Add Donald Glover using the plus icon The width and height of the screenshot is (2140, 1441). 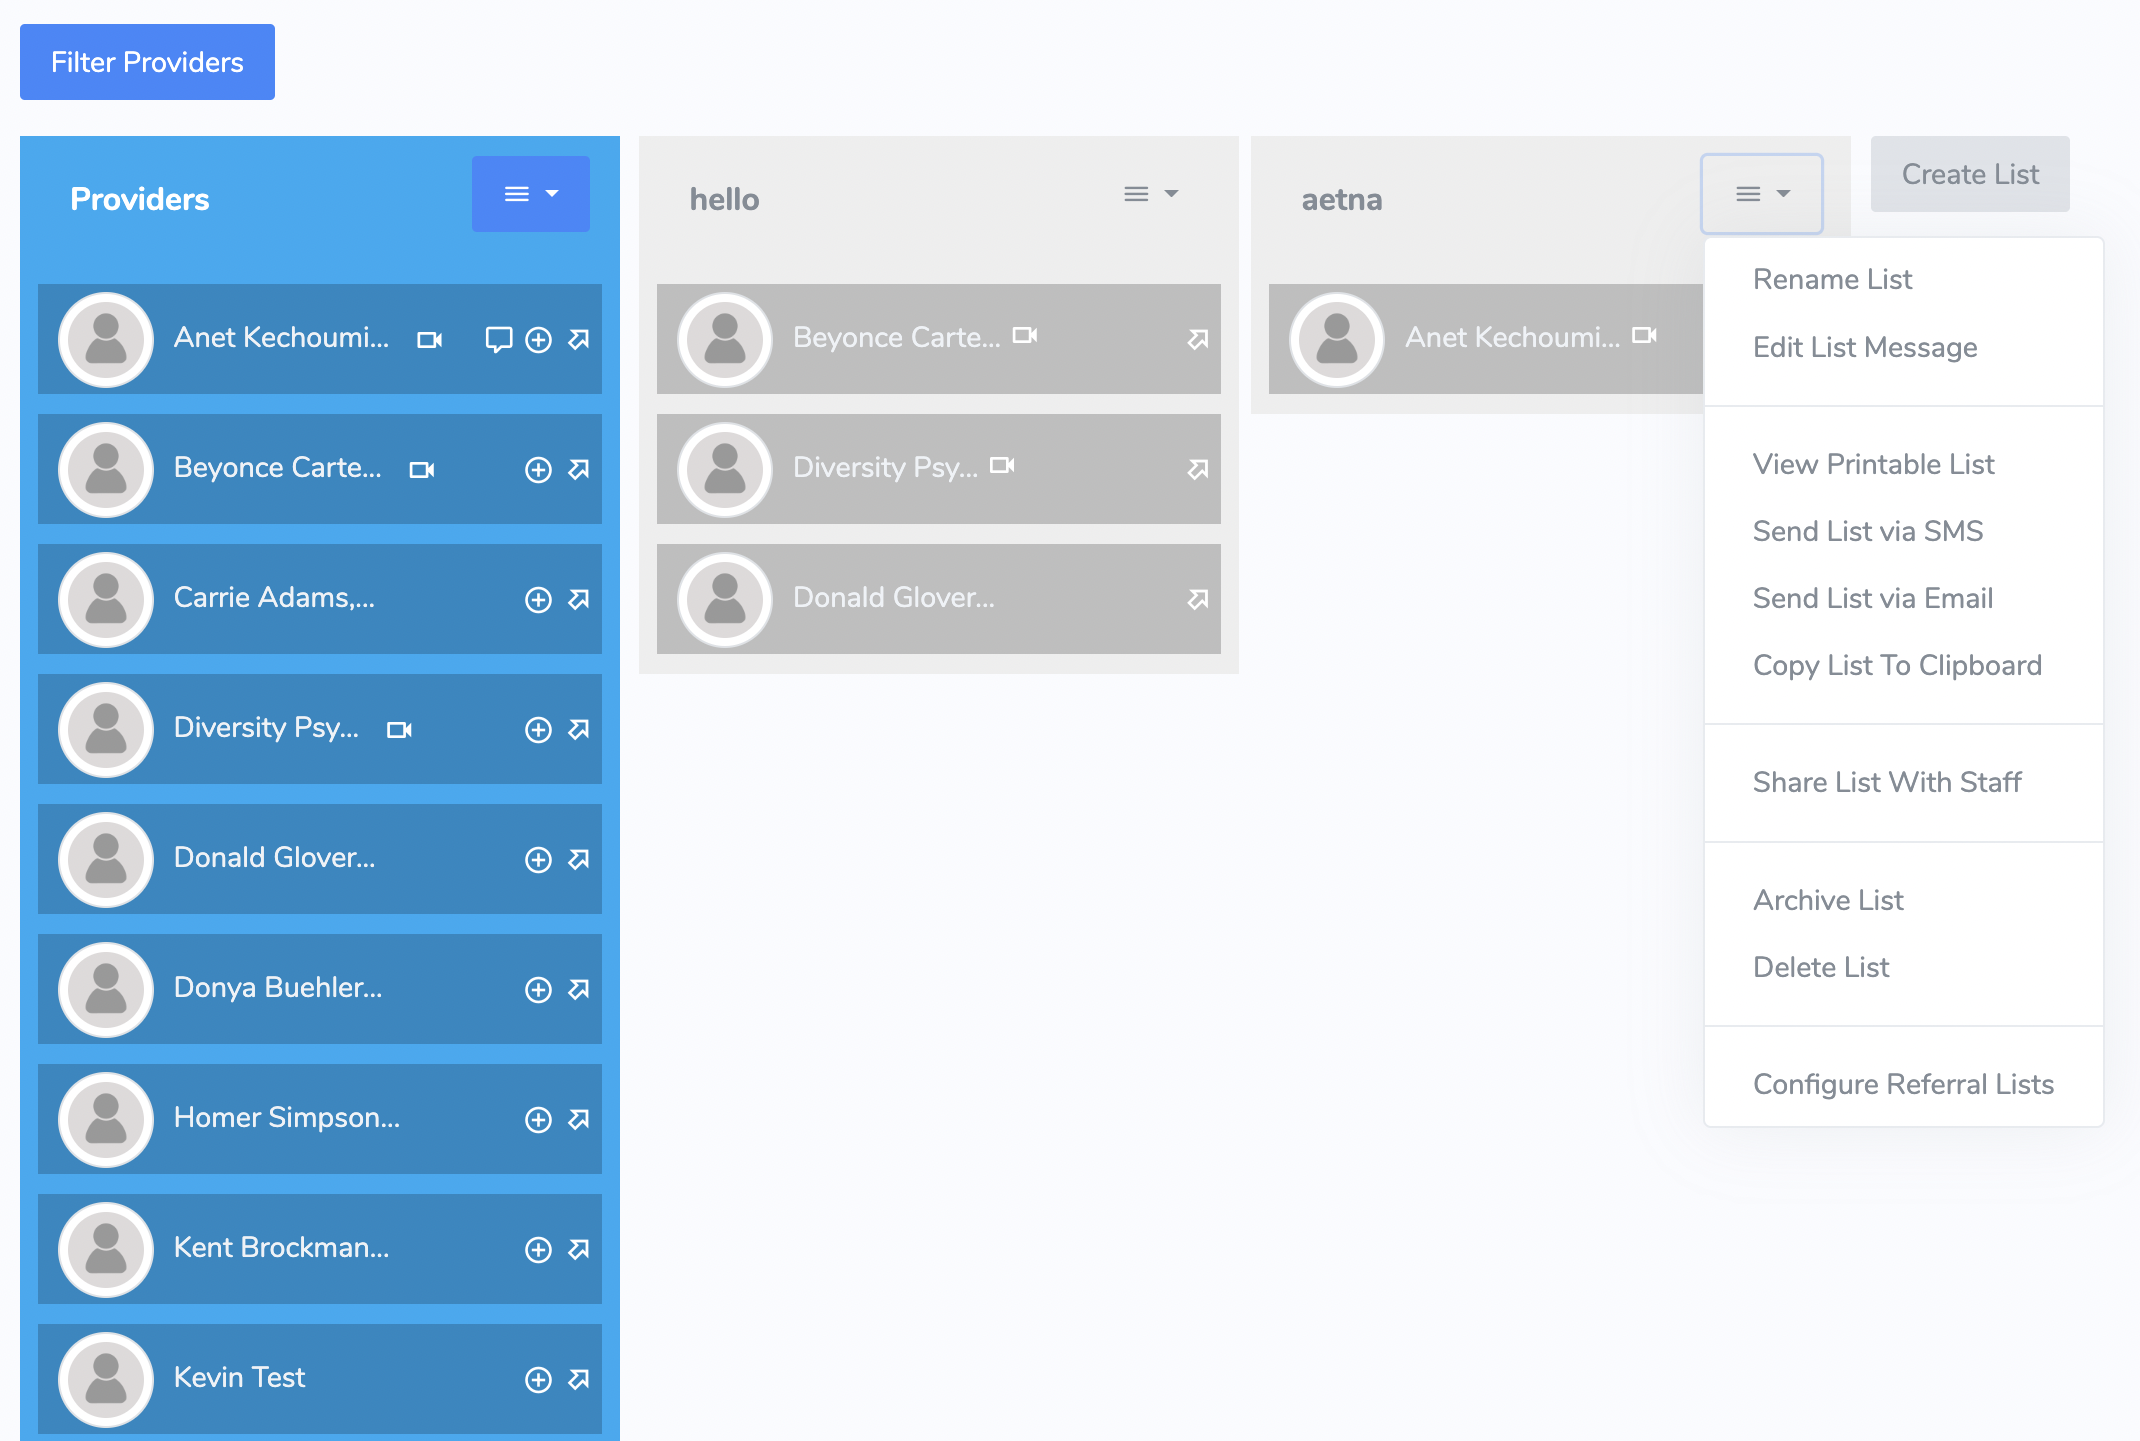(x=538, y=860)
